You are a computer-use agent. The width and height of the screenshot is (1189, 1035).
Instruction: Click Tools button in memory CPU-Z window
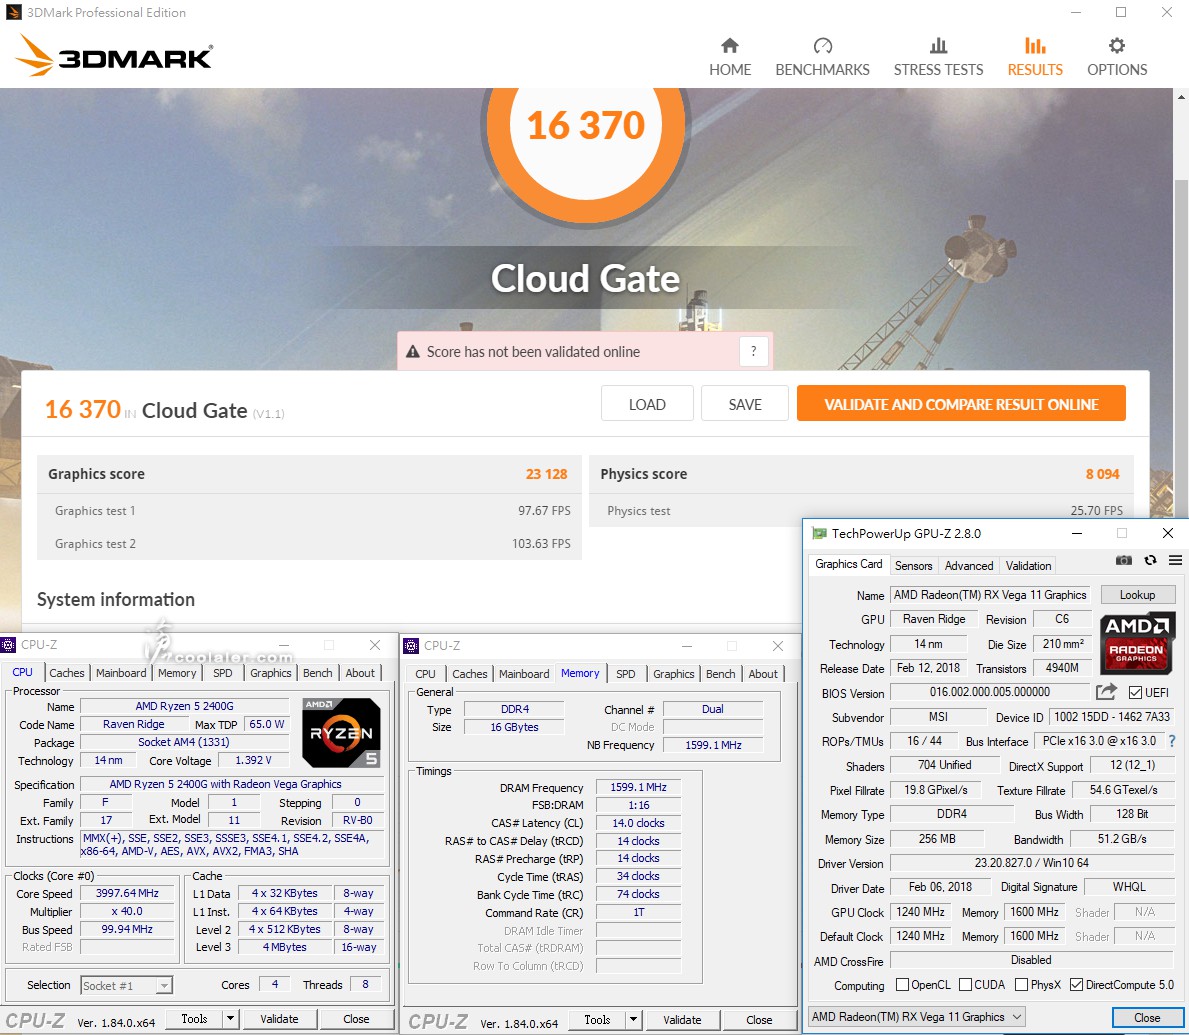click(597, 1019)
